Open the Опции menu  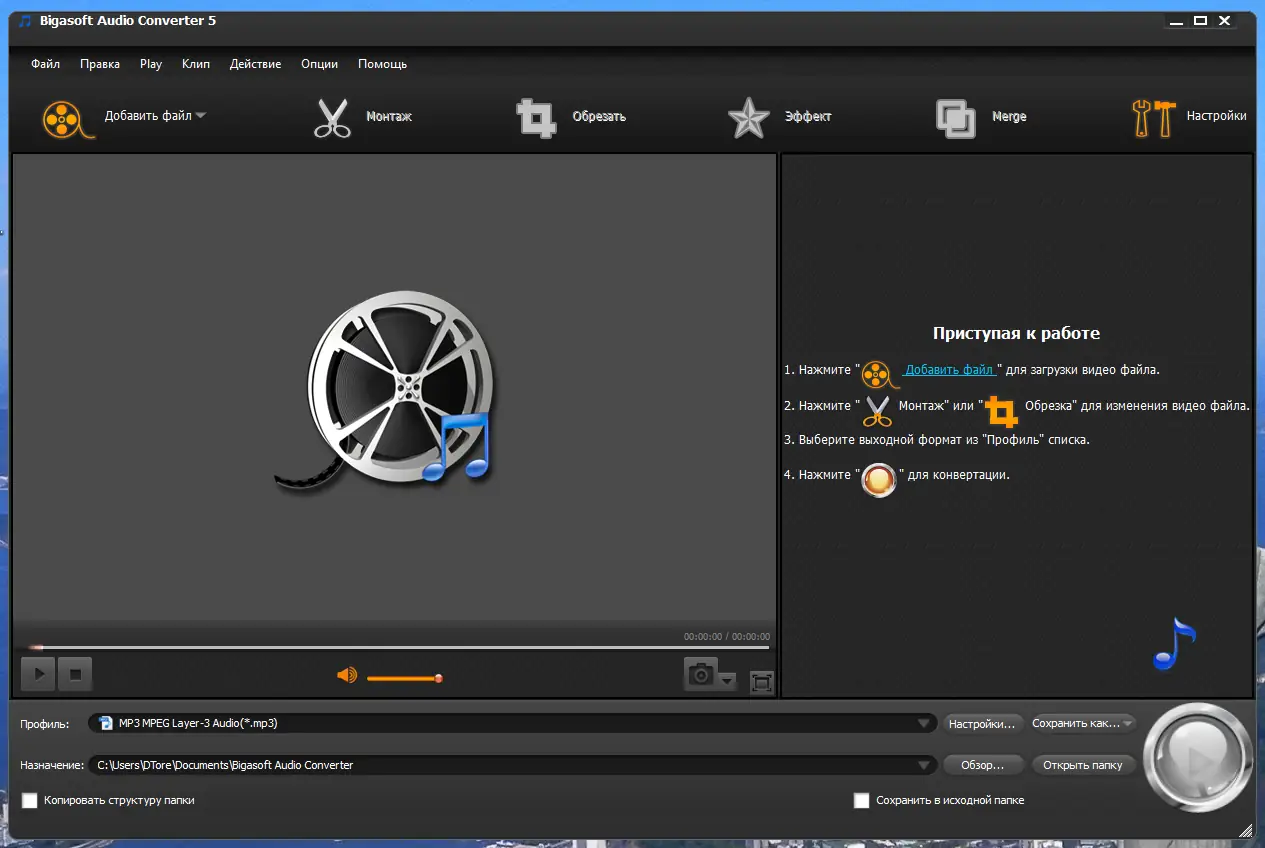[319, 63]
